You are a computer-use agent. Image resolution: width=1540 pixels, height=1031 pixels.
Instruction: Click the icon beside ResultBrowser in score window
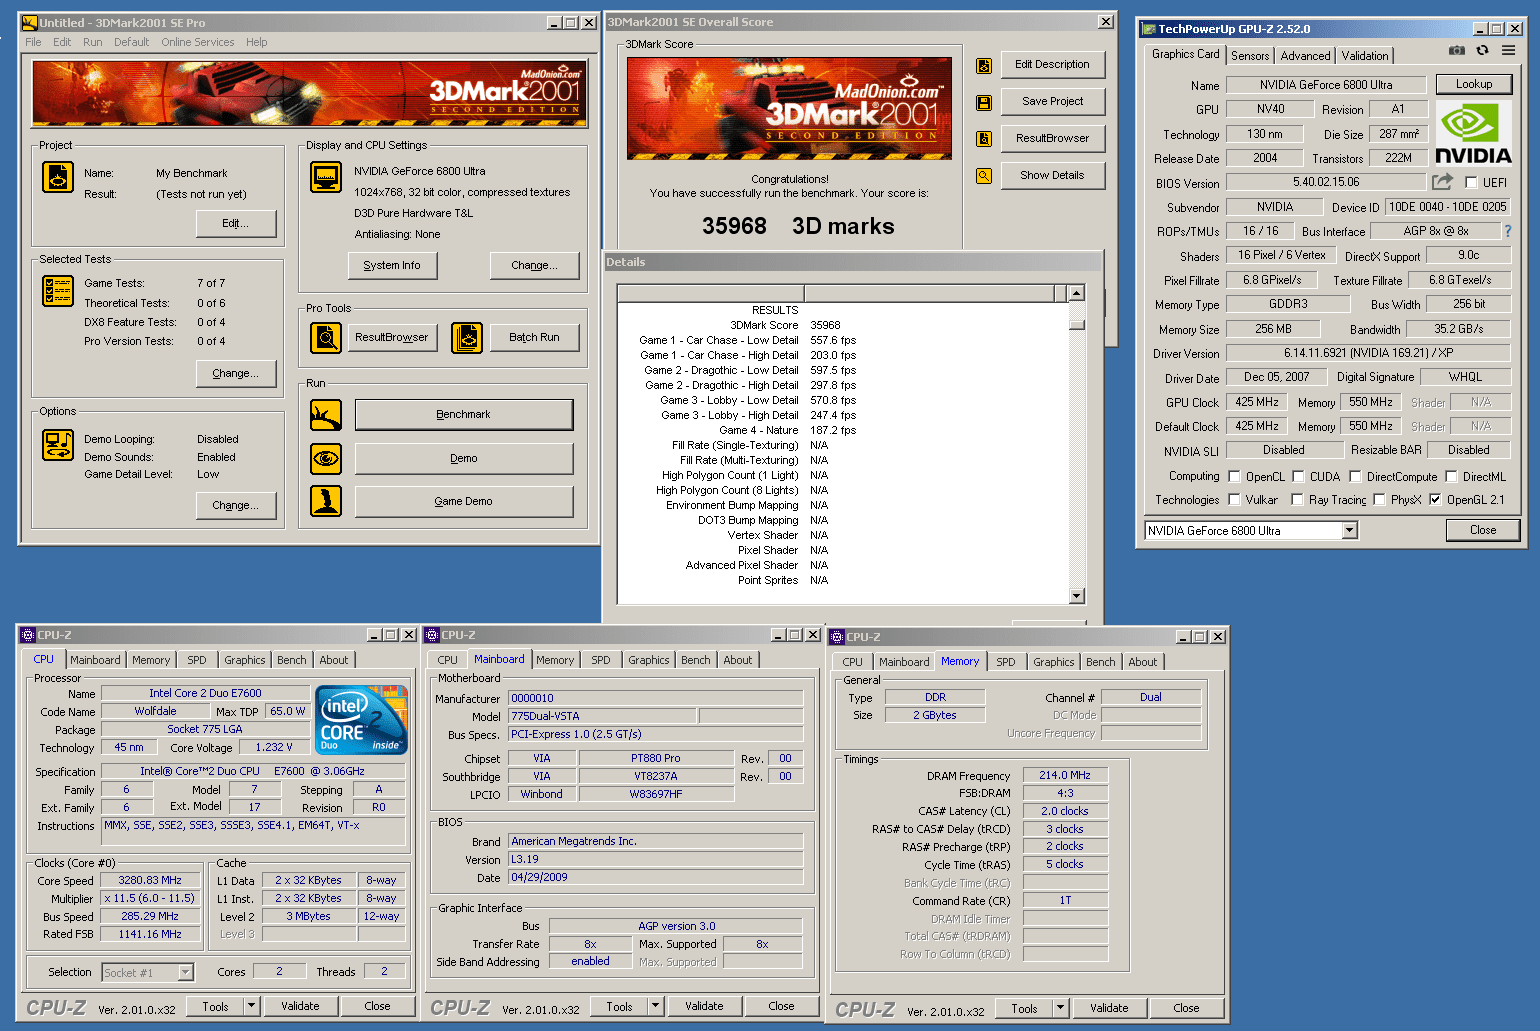984,139
